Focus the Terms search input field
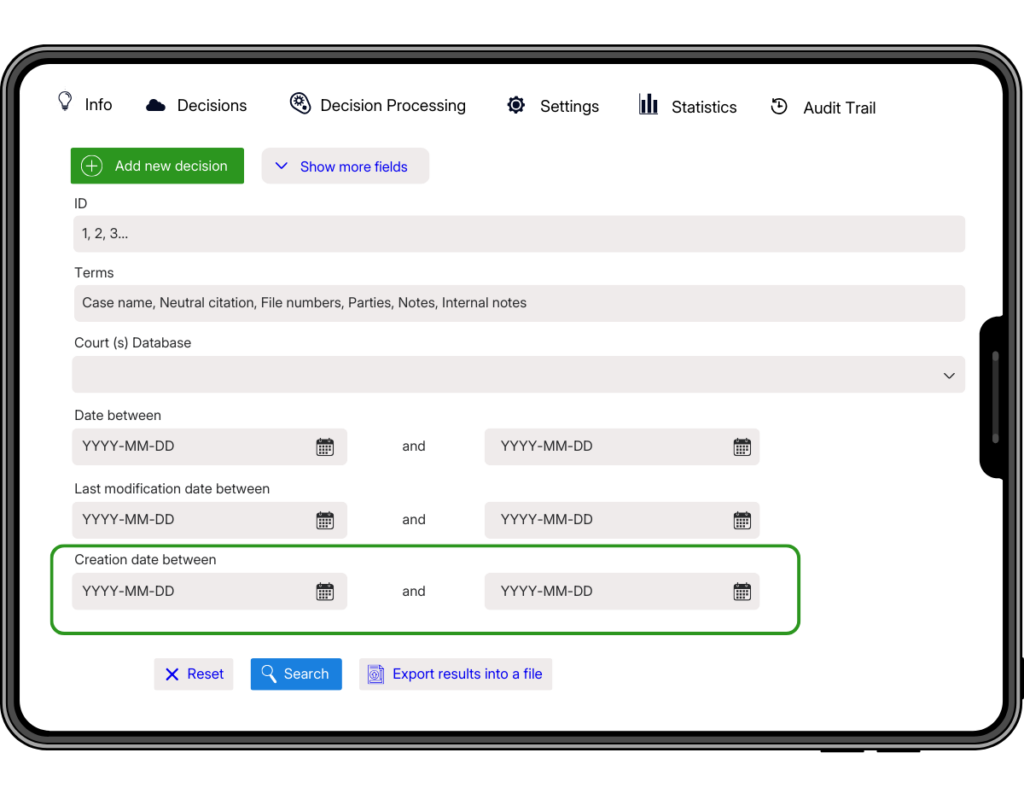Image resolution: width=1024 pixels, height=811 pixels. click(x=517, y=303)
